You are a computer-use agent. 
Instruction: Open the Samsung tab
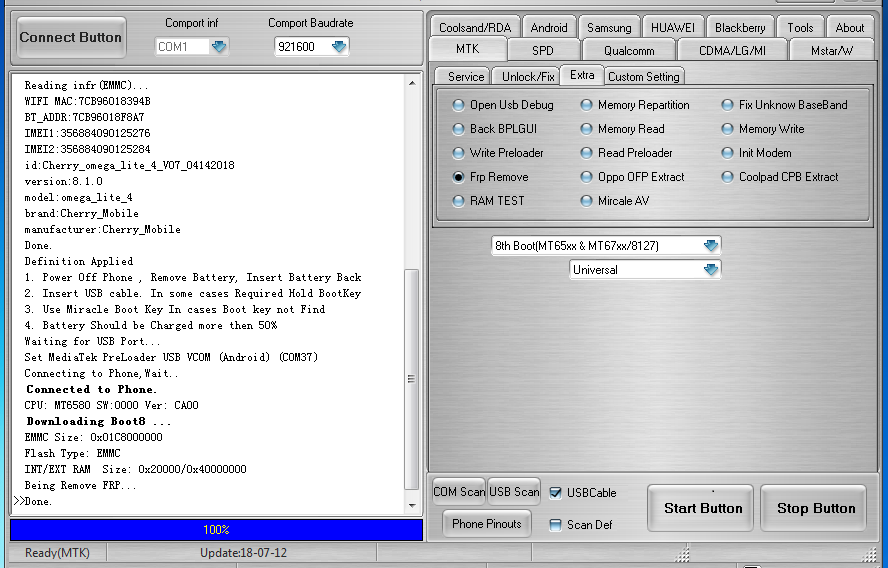[609, 28]
